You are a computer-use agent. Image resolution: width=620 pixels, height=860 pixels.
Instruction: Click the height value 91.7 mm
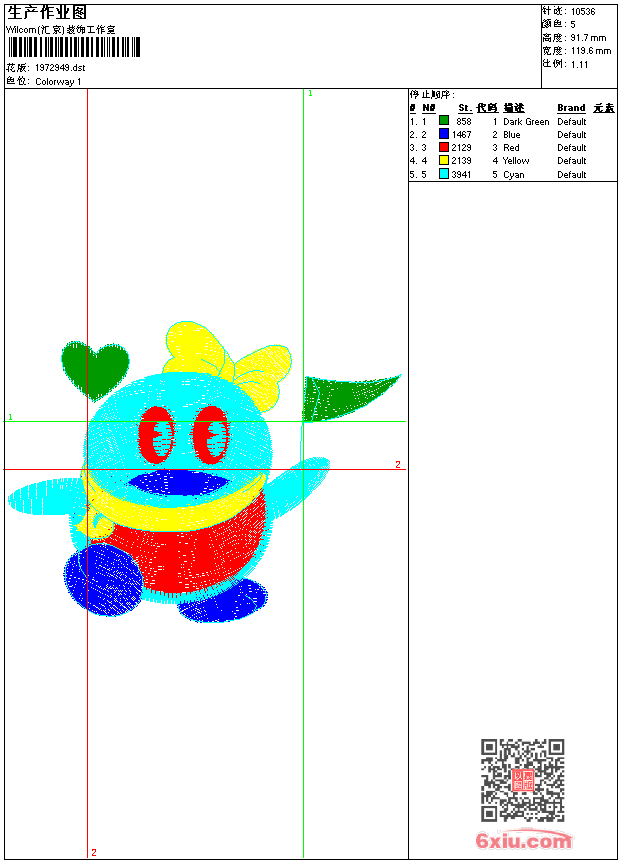588,38
